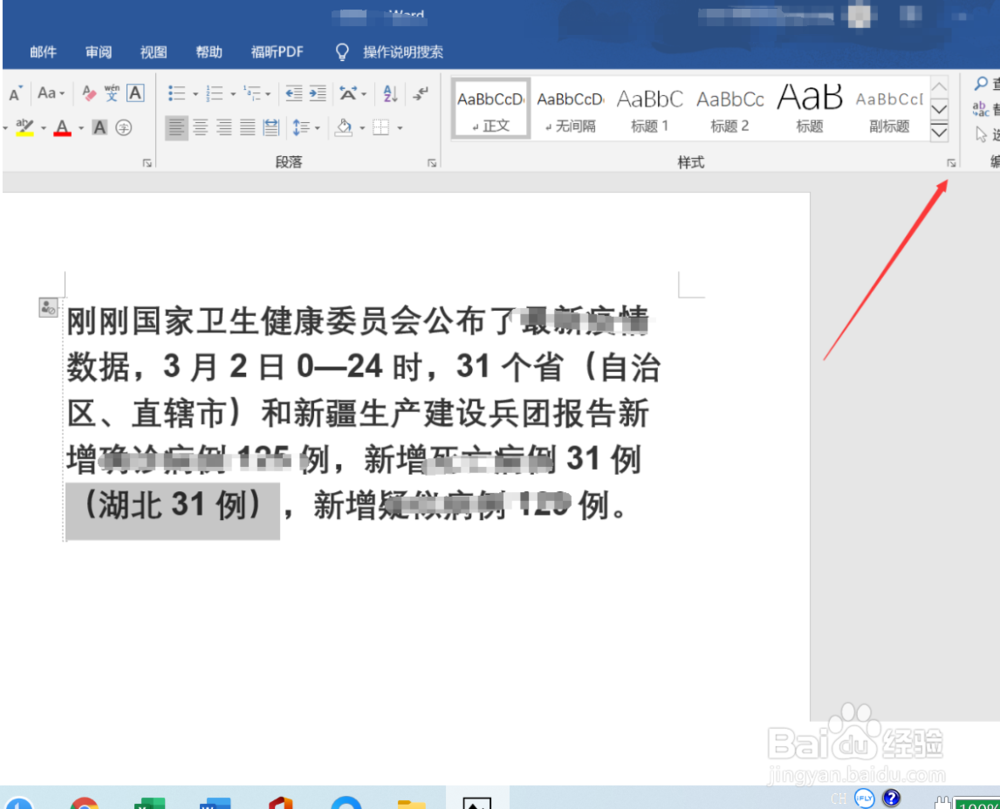Toggle Distributed paragraph alignment
1000x809 pixels.
point(271,128)
